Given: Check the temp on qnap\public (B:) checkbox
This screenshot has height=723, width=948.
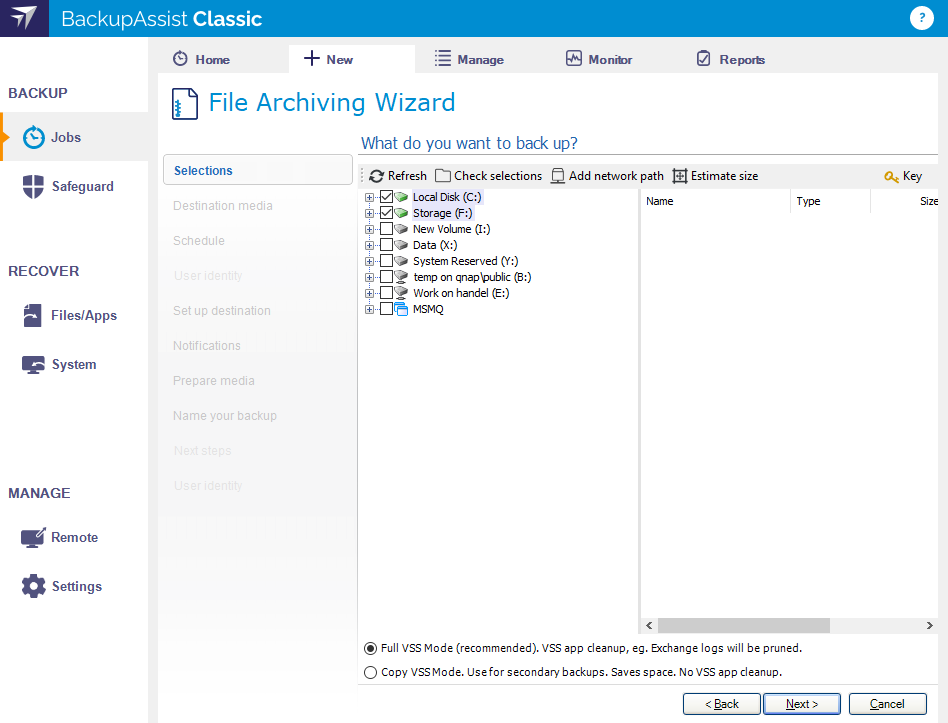Looking at the screenshot, I should (x=386, y=277).
